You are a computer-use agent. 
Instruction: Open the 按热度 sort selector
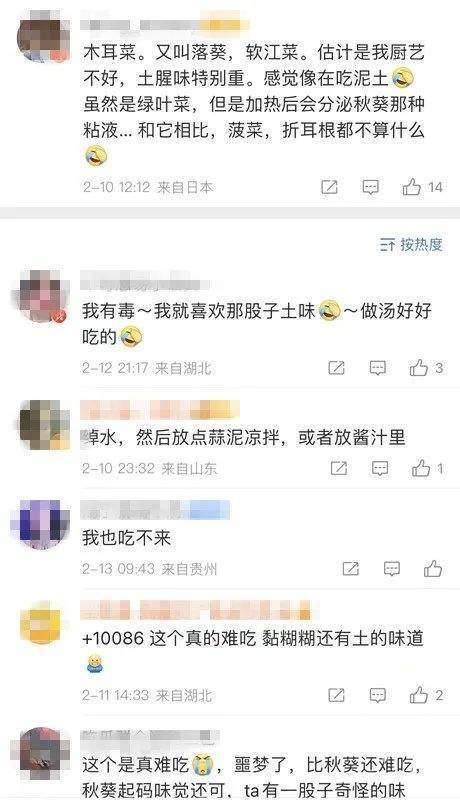(411, 244)
